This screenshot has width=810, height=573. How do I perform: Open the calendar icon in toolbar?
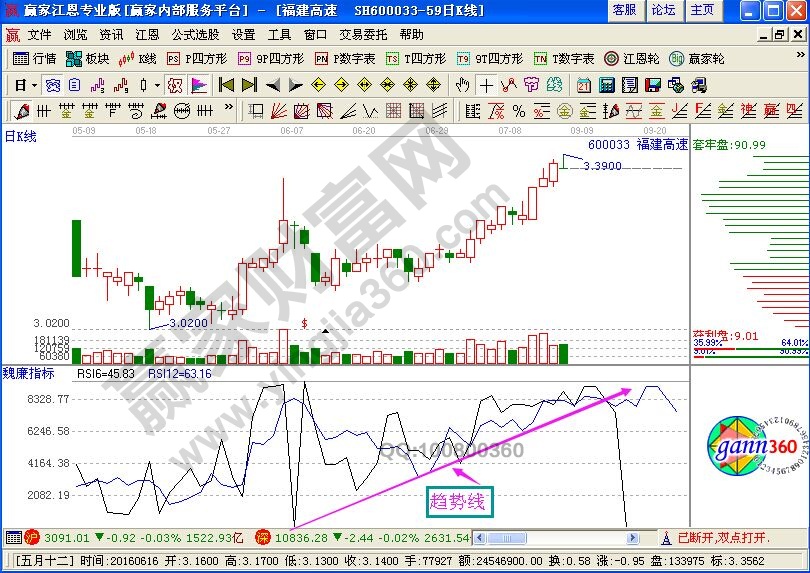584,85
